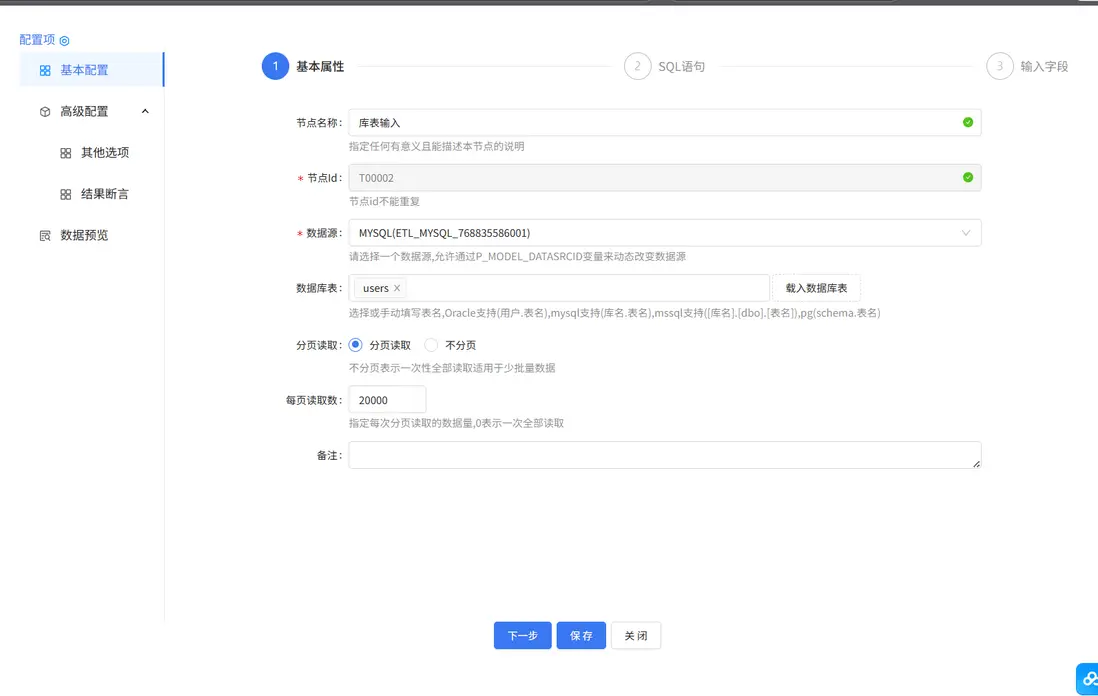This screenshot has width=1098, height=696.
Task: Remove the users tag in 数据库表 field
Action: tap(394, 288)
